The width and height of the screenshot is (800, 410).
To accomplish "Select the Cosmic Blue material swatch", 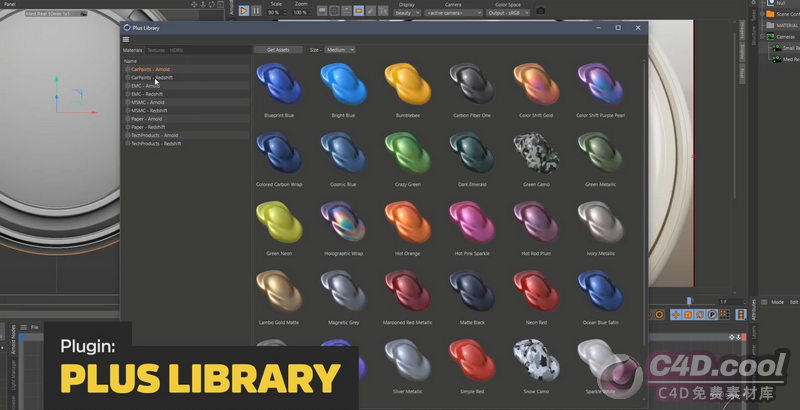I will click(343, 152).
